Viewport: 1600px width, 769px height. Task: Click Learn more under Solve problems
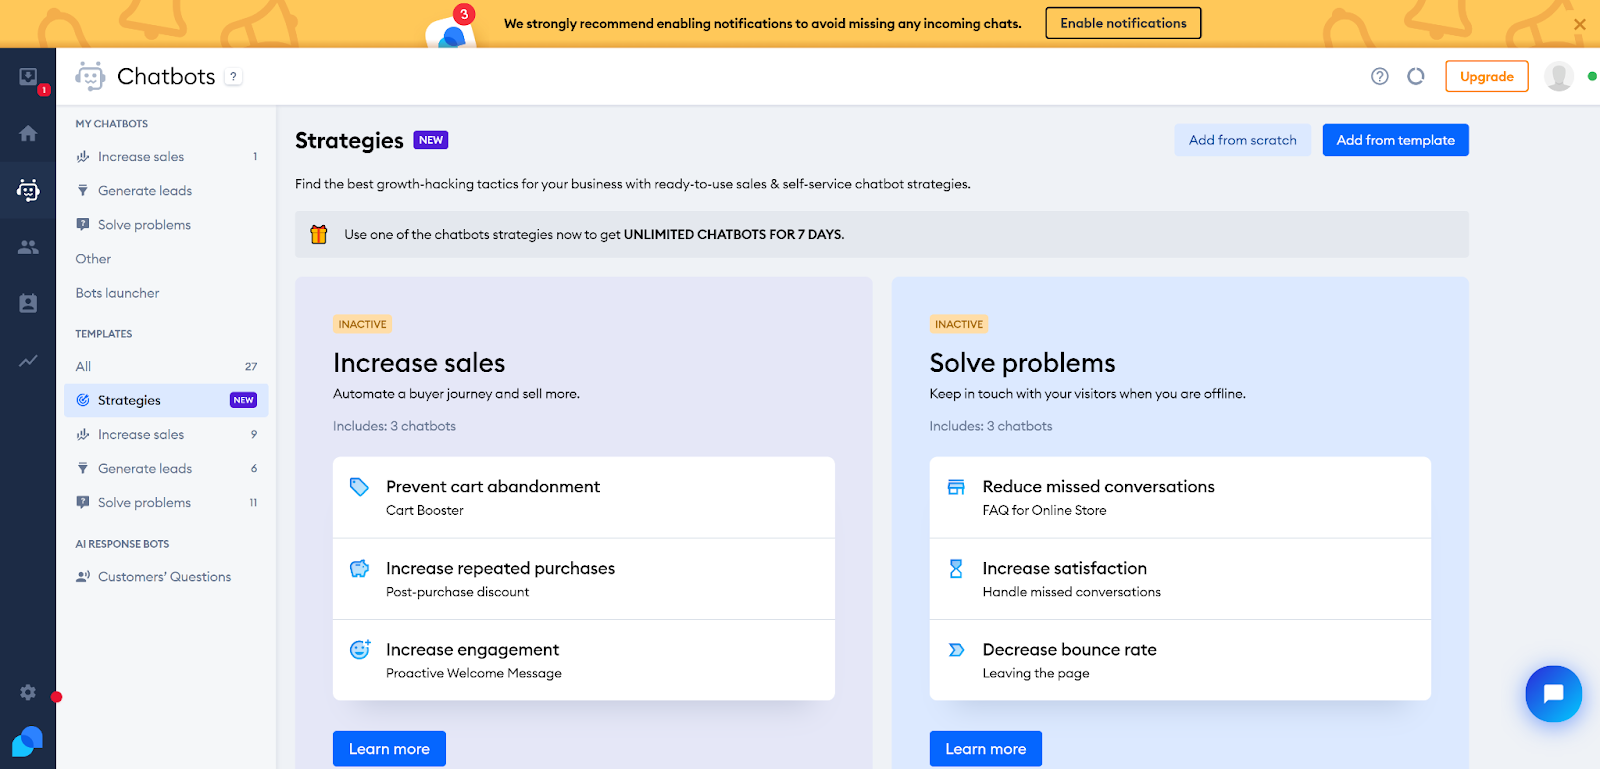[985, 749]
